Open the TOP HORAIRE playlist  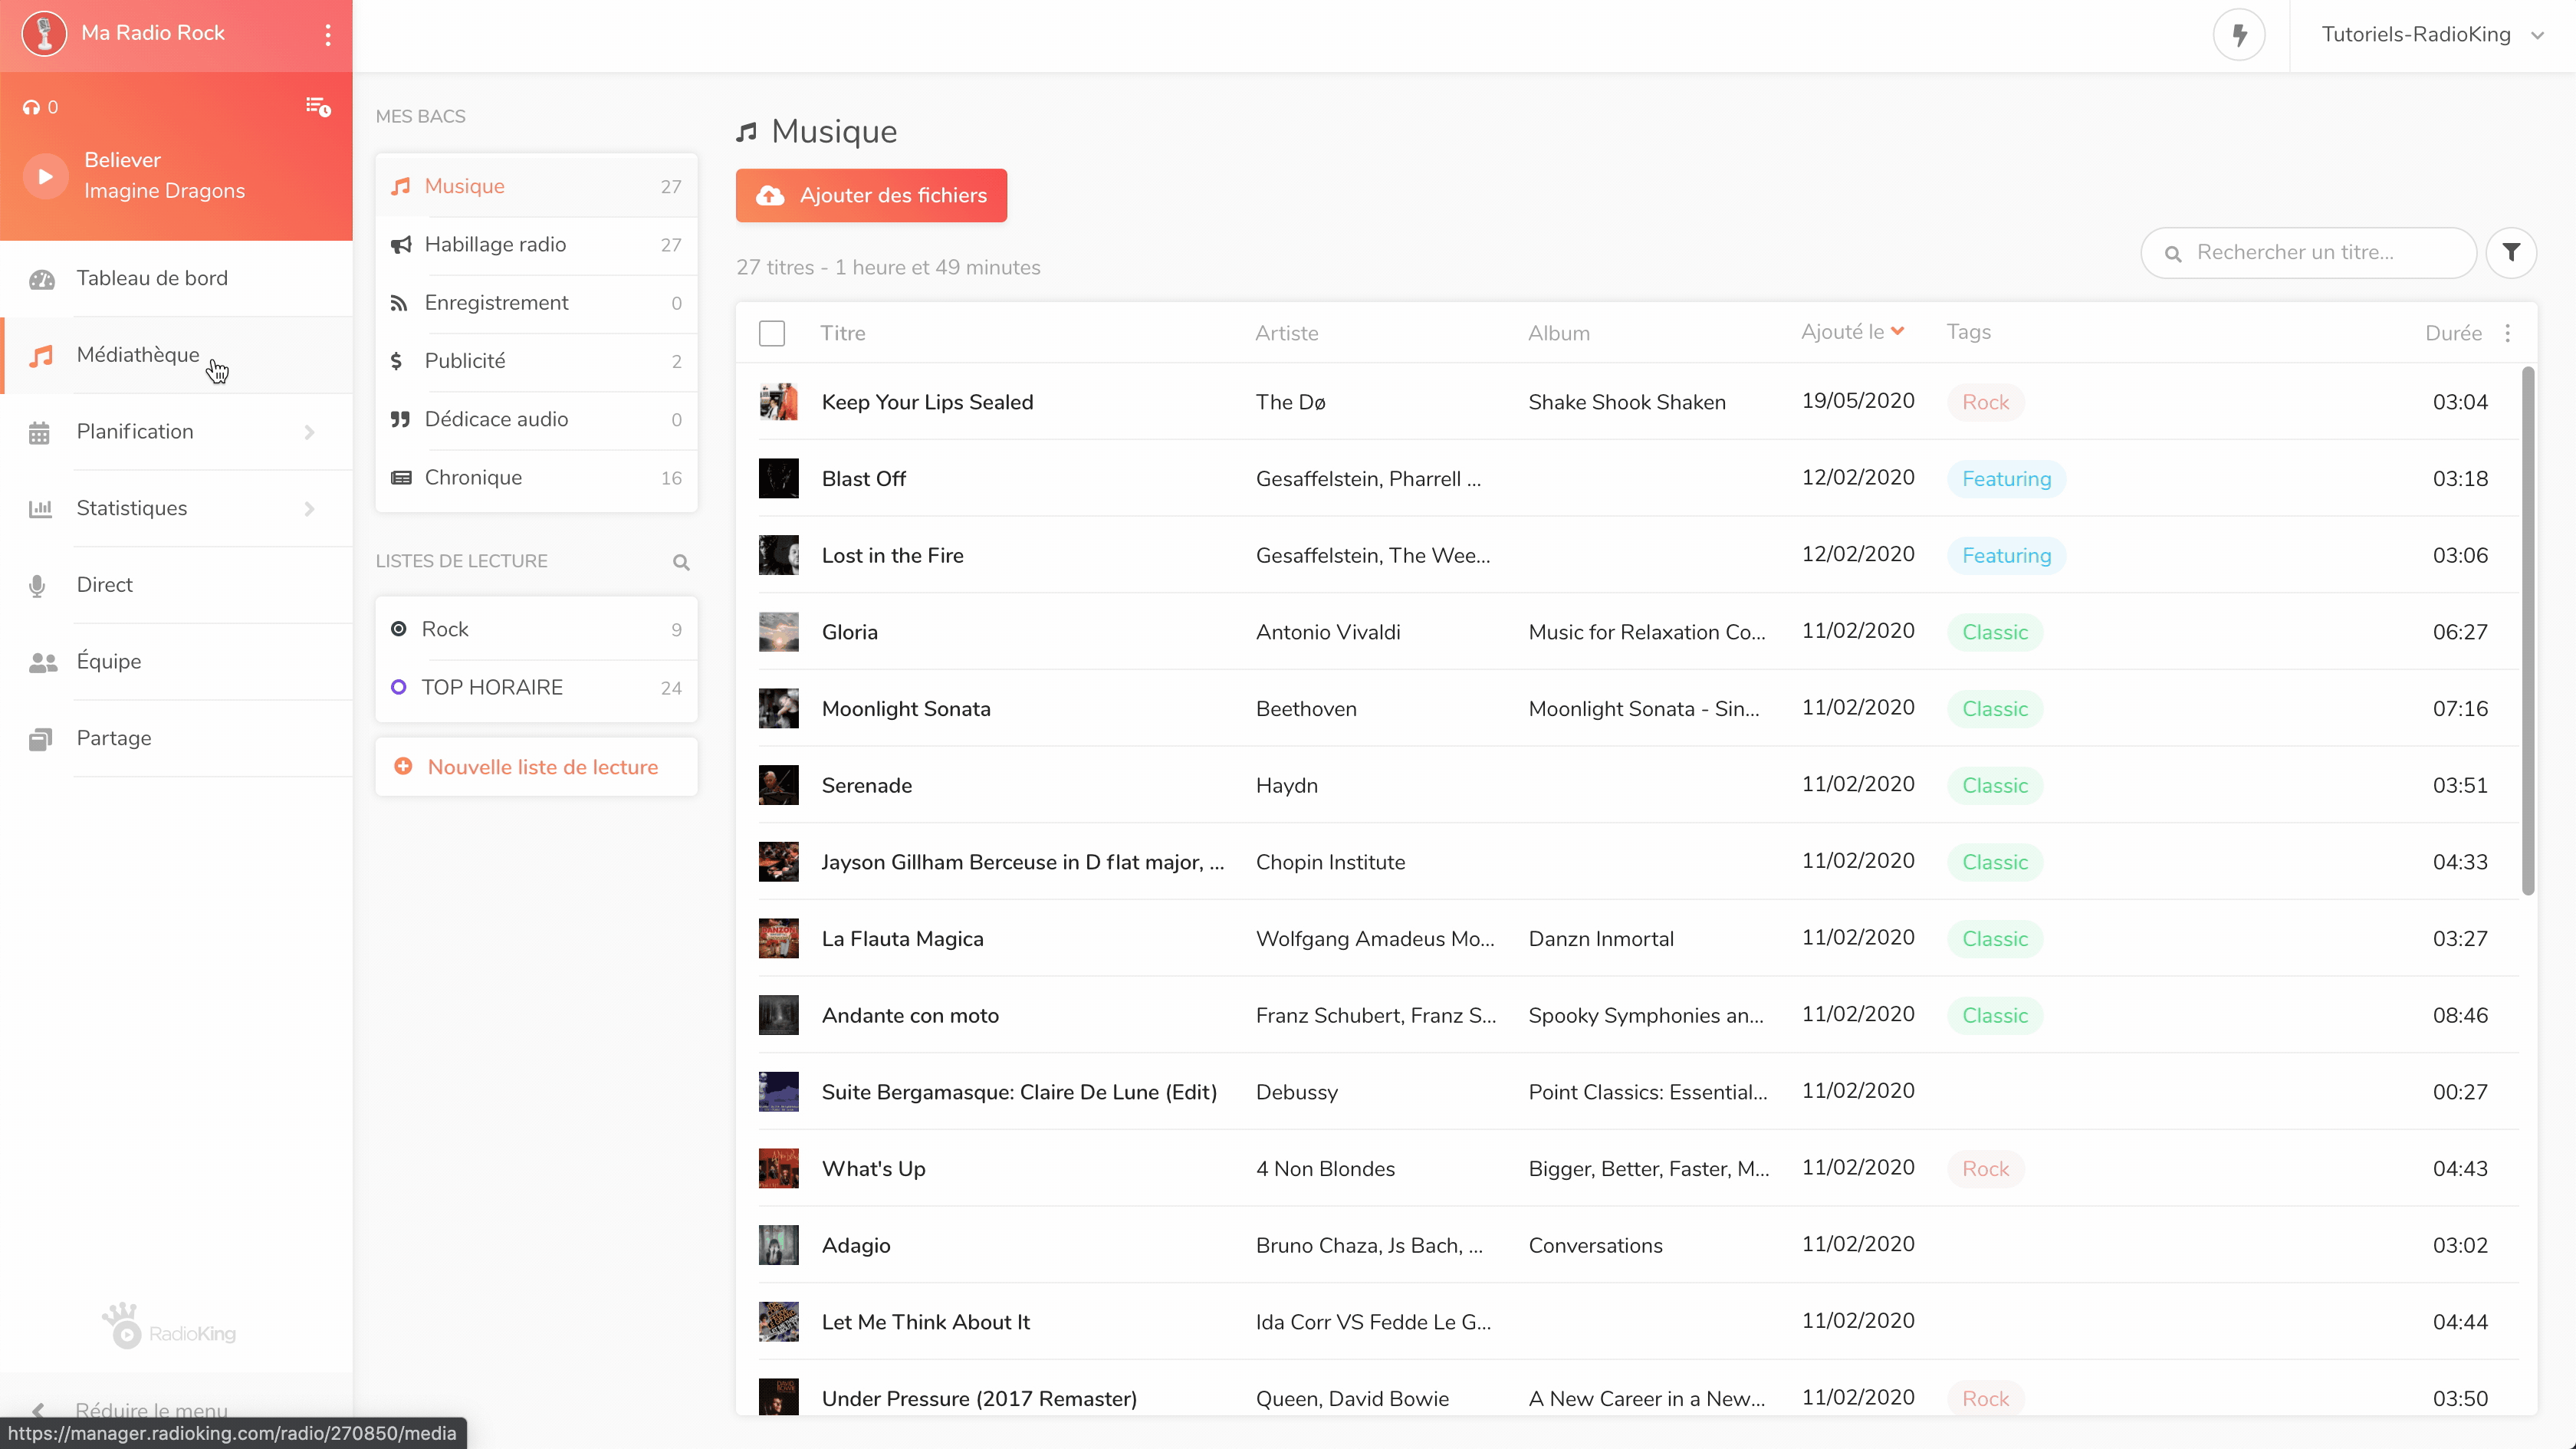[x=536, y=688]
